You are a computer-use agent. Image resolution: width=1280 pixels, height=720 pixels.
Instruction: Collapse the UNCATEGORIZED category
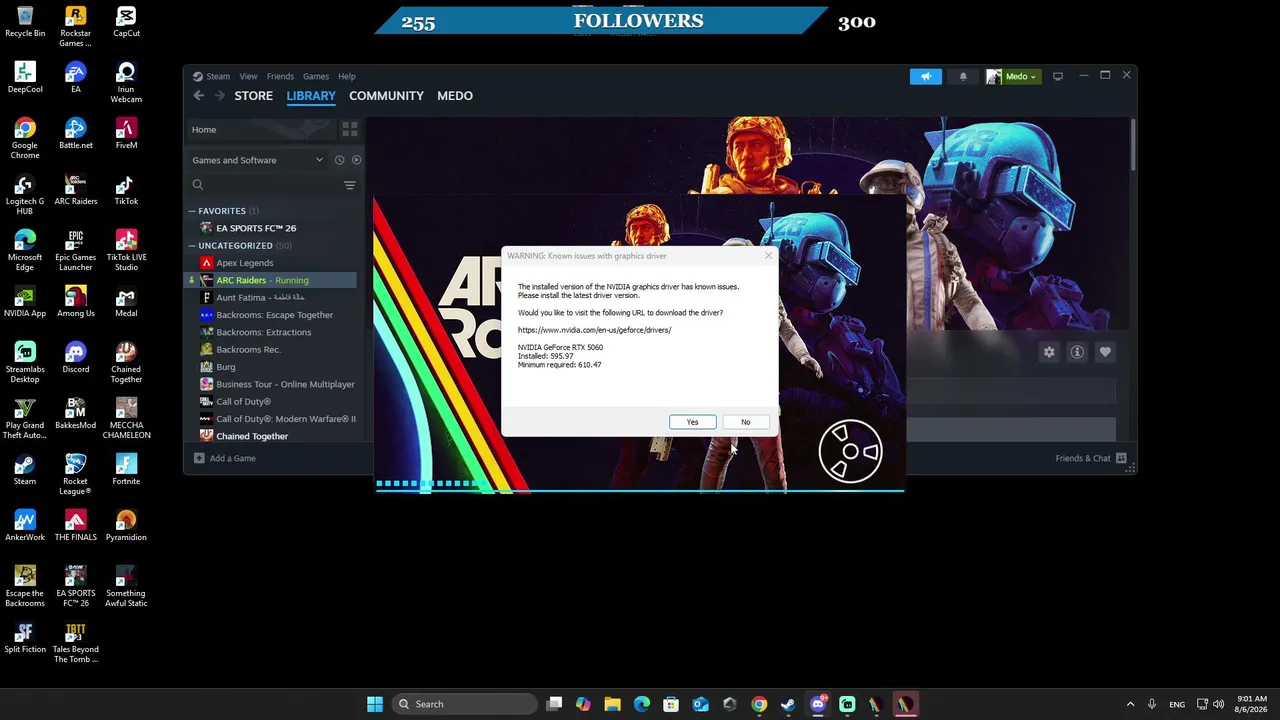click(x=192, y=246)
